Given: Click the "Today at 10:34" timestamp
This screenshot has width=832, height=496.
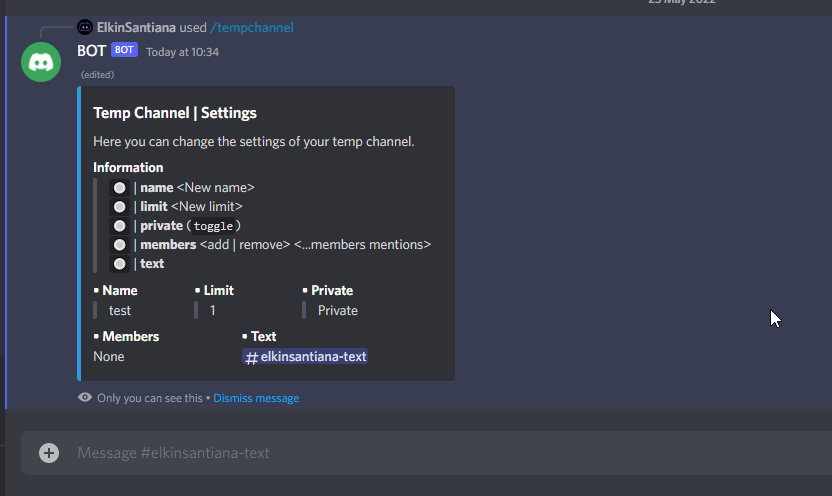Looking at the screenshot, I should coord(182,51).
